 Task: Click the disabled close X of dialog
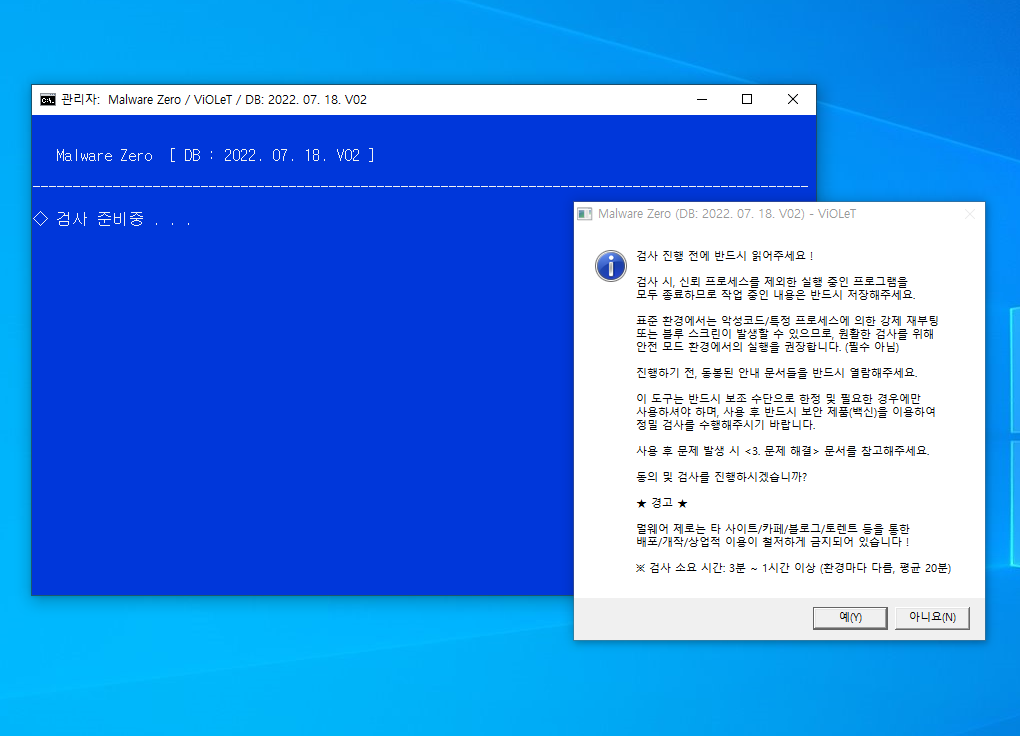(970, 214)
